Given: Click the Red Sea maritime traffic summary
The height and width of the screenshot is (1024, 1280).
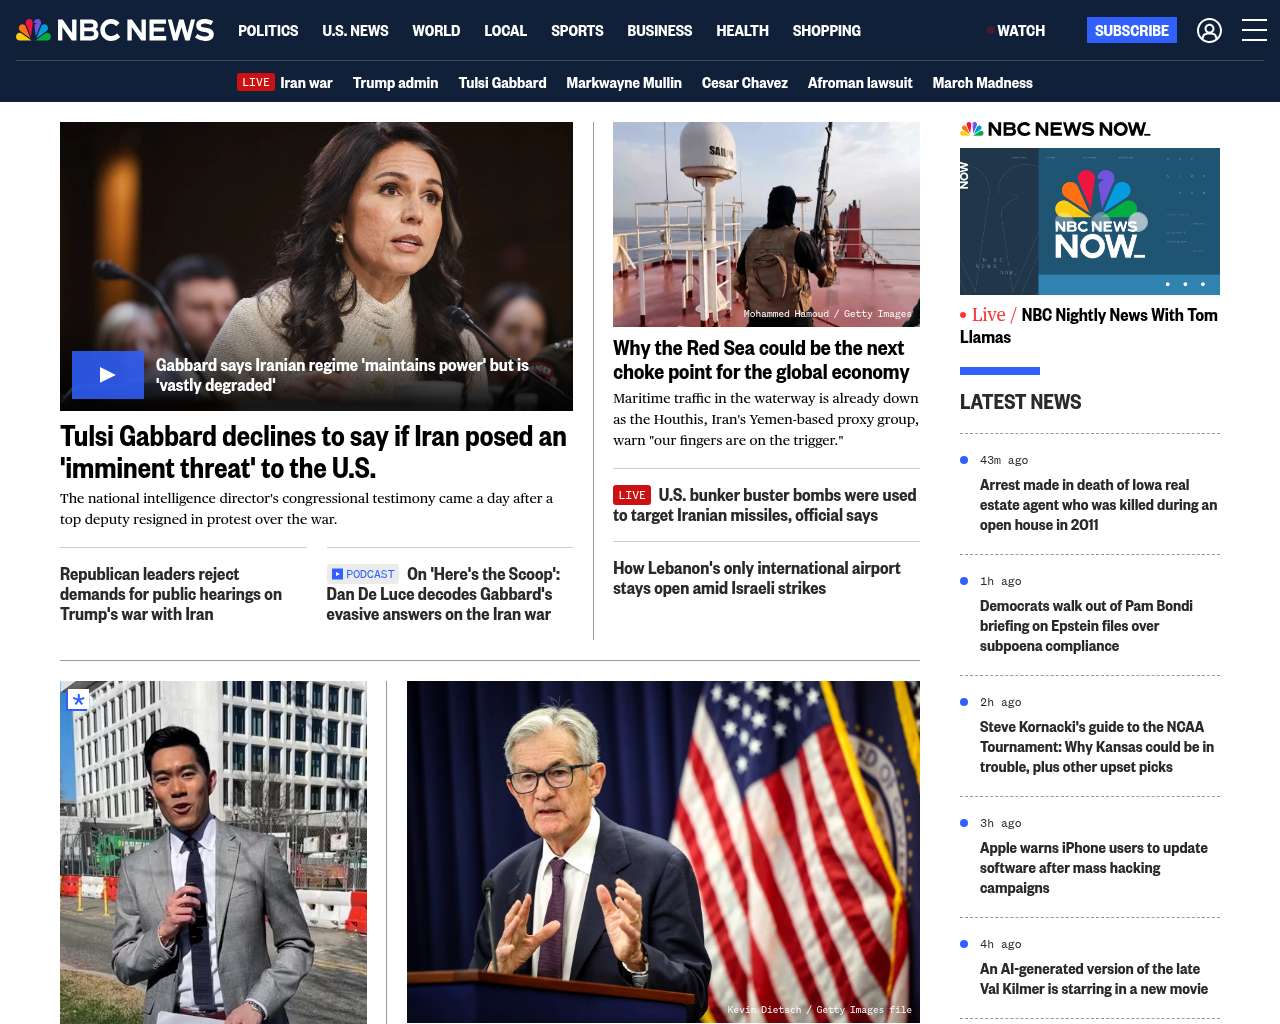Looking at the screenshot, I should (x=766, y=419).
